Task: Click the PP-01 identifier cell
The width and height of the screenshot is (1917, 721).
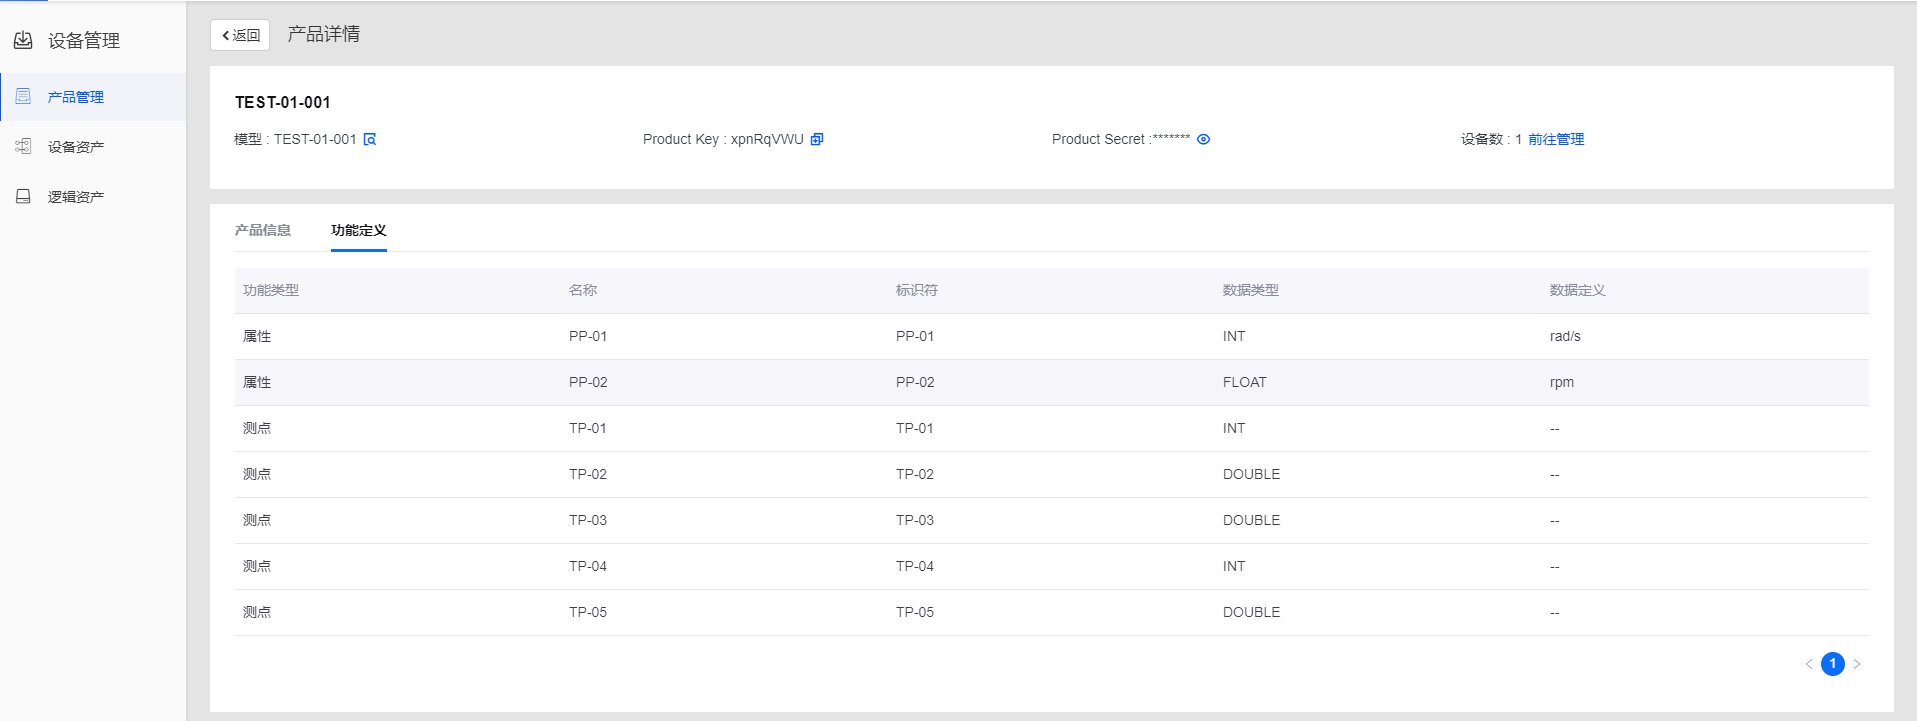Action: click(915, 336)
